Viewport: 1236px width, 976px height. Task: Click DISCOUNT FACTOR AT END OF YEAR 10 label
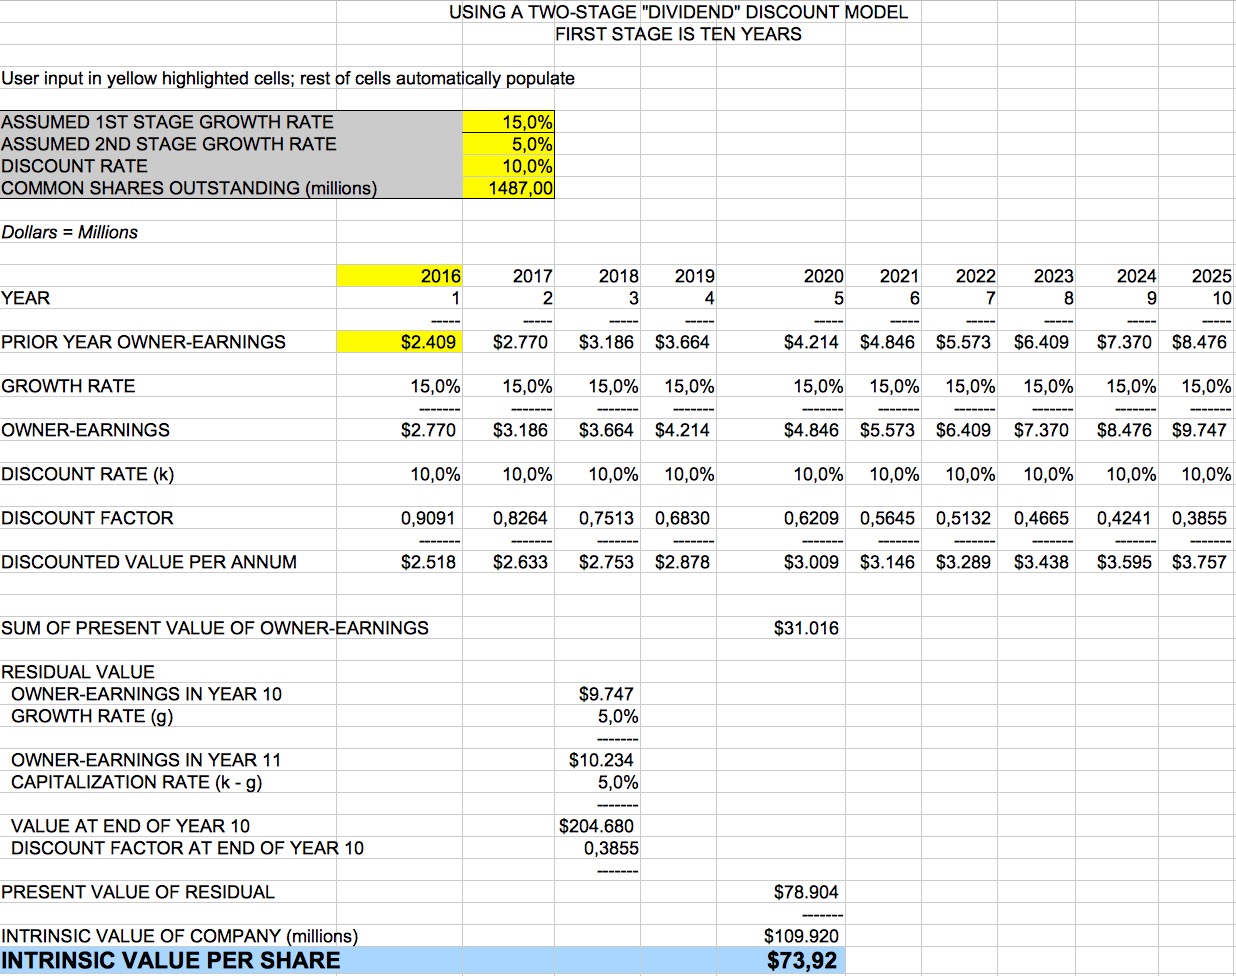click(187, 848)
